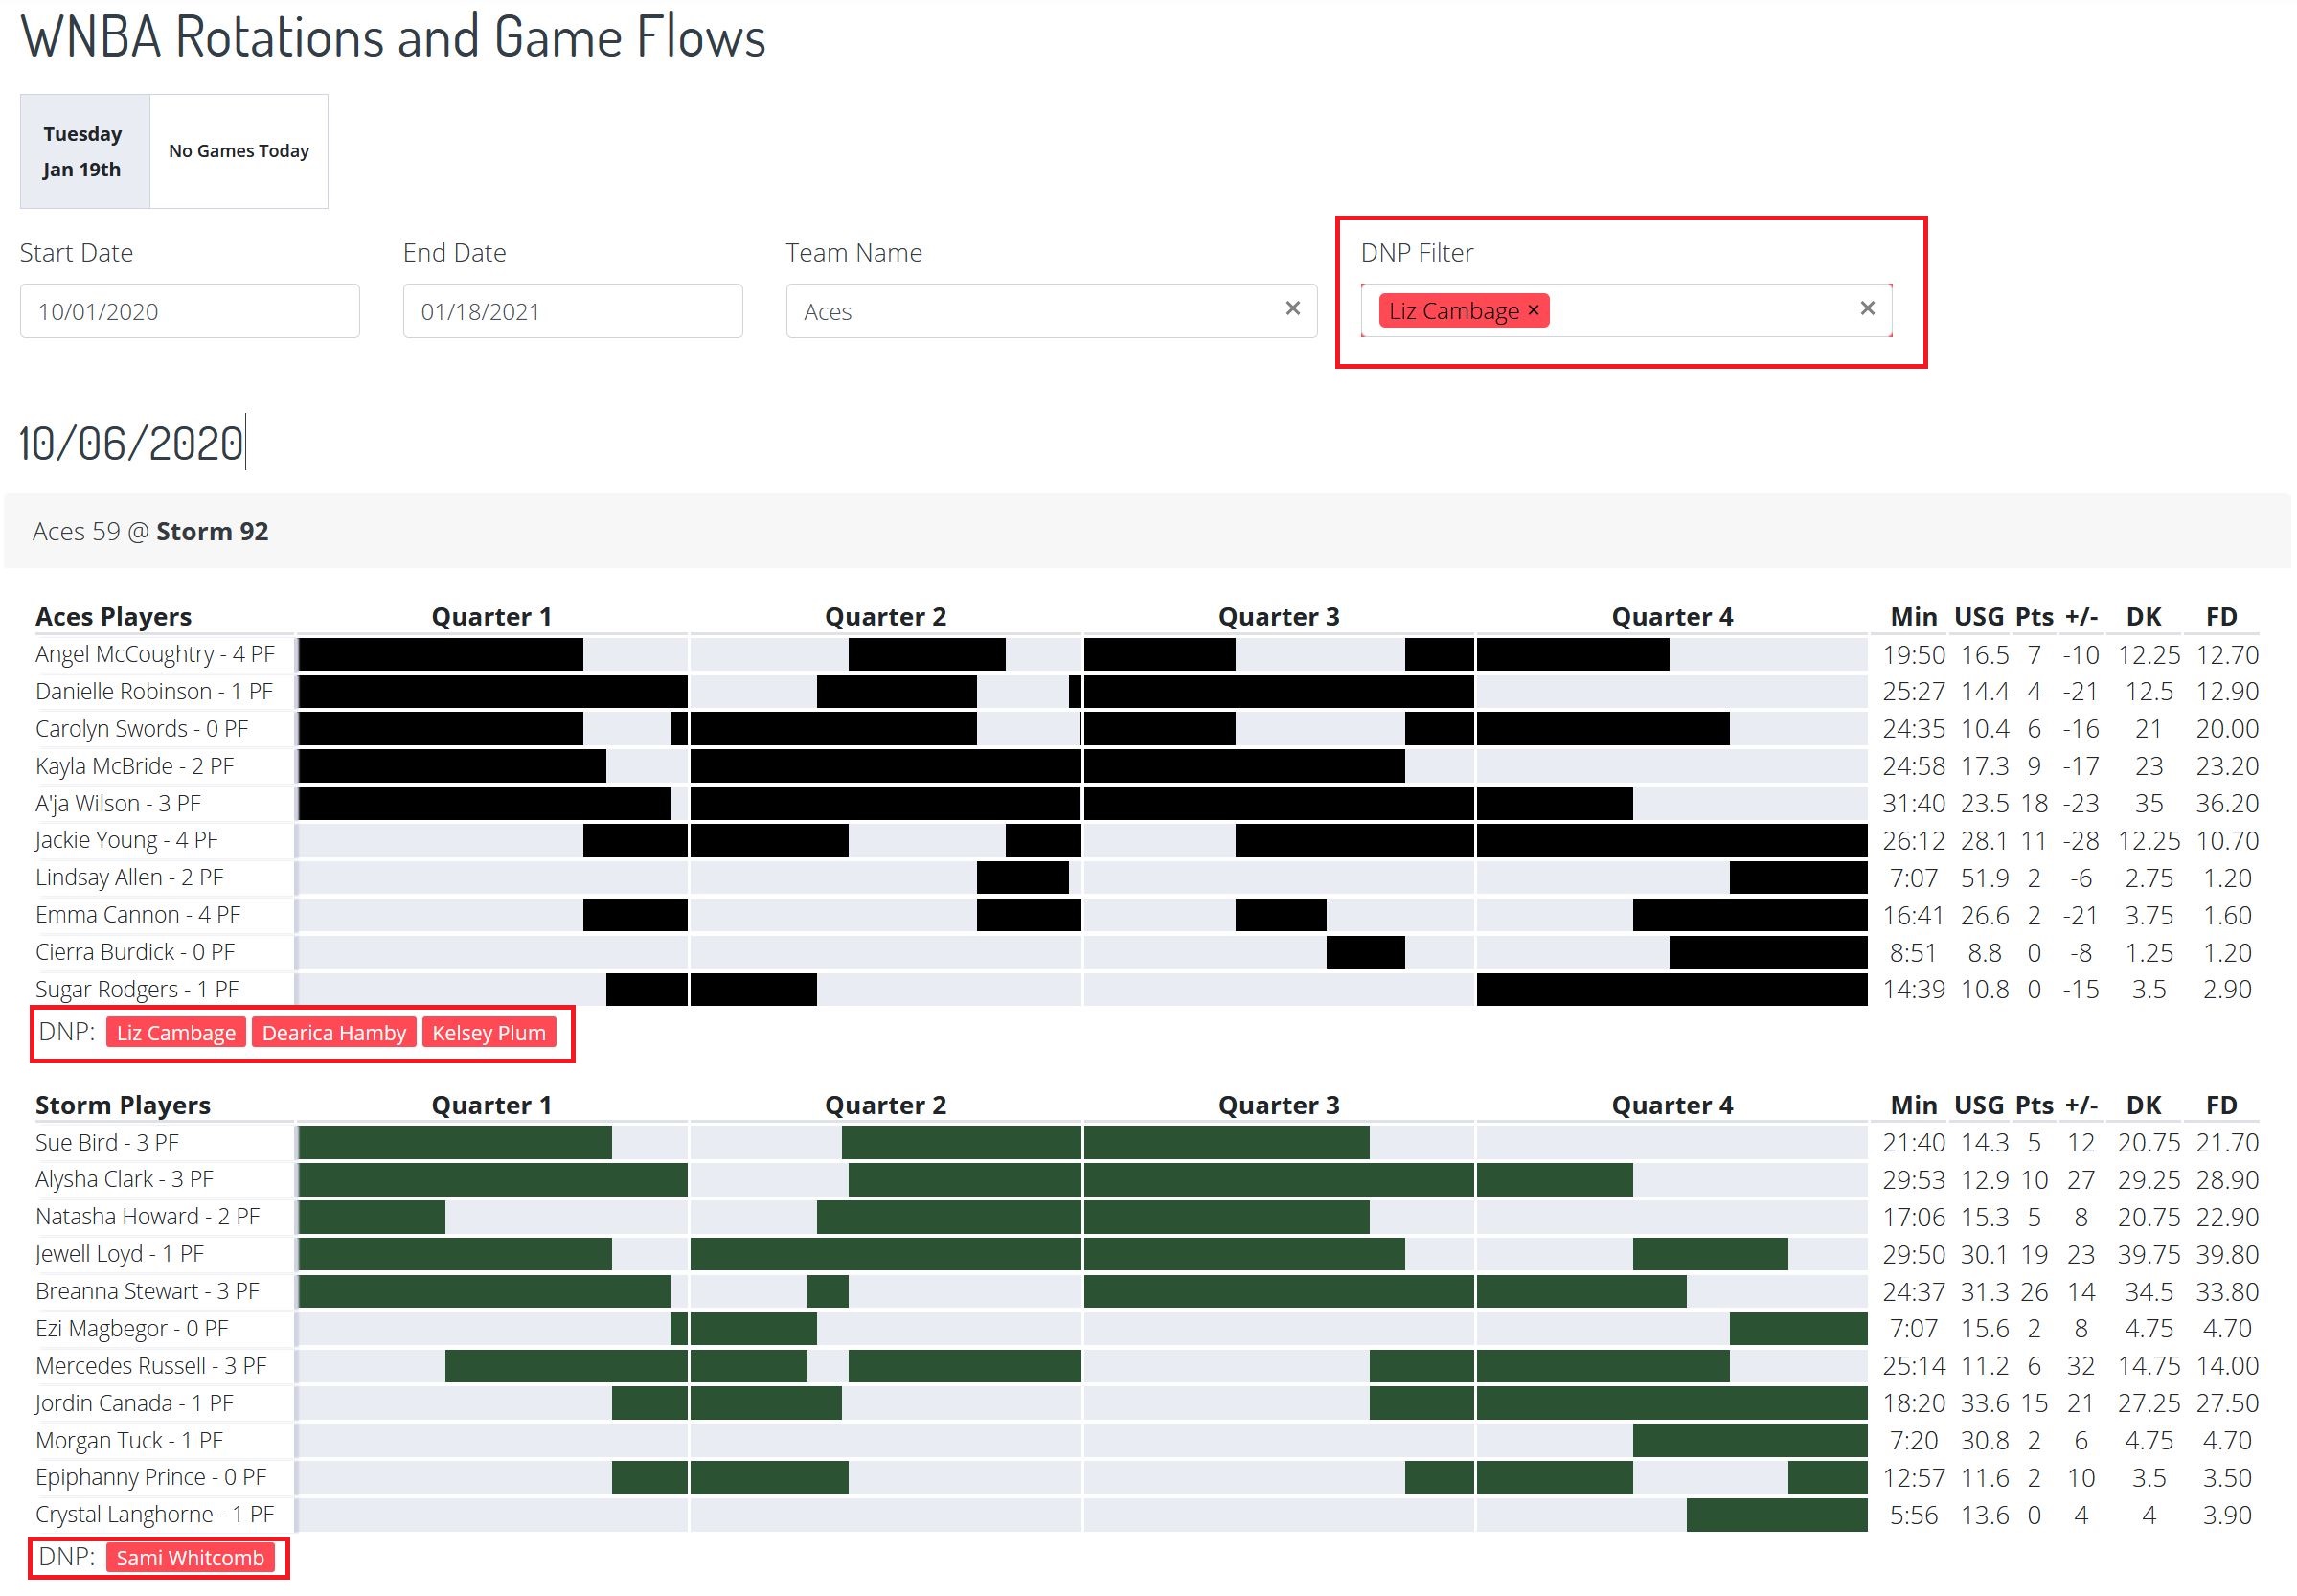The image size is (2297, 1596).
Task: Select Sue Bird - 3 PF row label
Action: point(107,1142)
